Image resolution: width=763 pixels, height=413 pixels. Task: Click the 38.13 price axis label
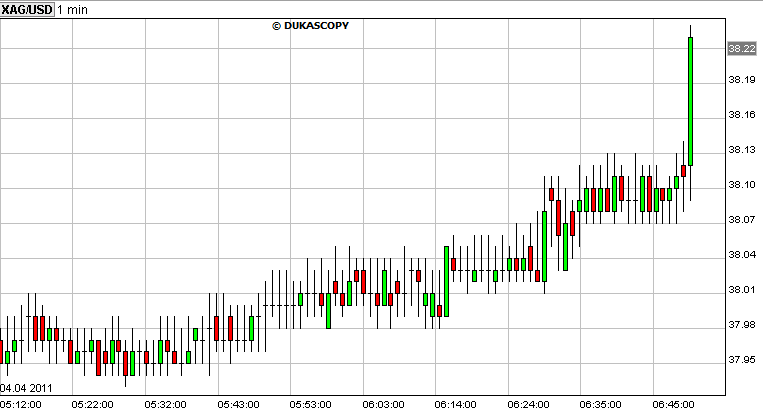[742, 149]
